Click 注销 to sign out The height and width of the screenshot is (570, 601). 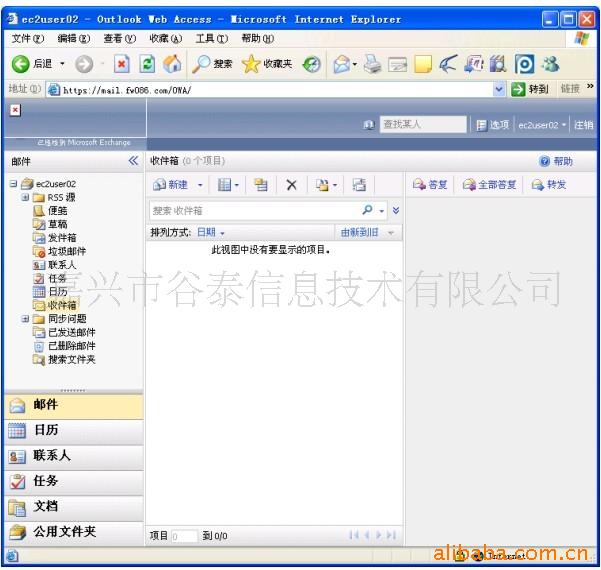pos(583,125)
